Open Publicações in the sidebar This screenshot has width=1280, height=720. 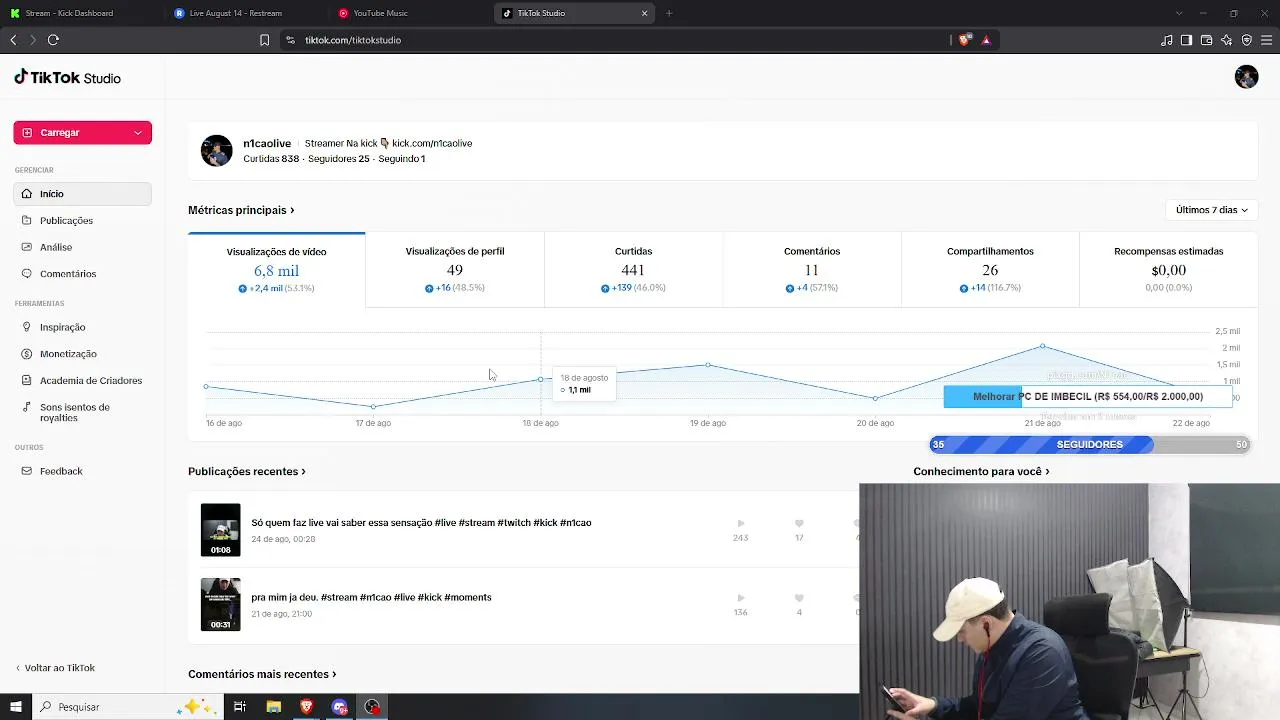[82, 220]
